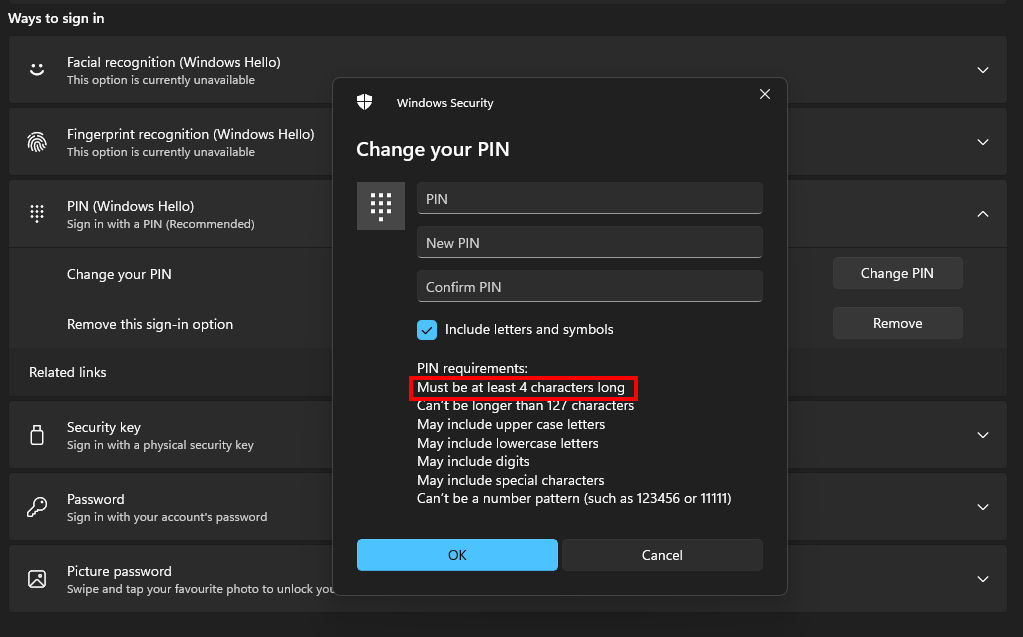Click 'PIN requirements:' heading text
The image size is (1023, 637).
(472, 368)
